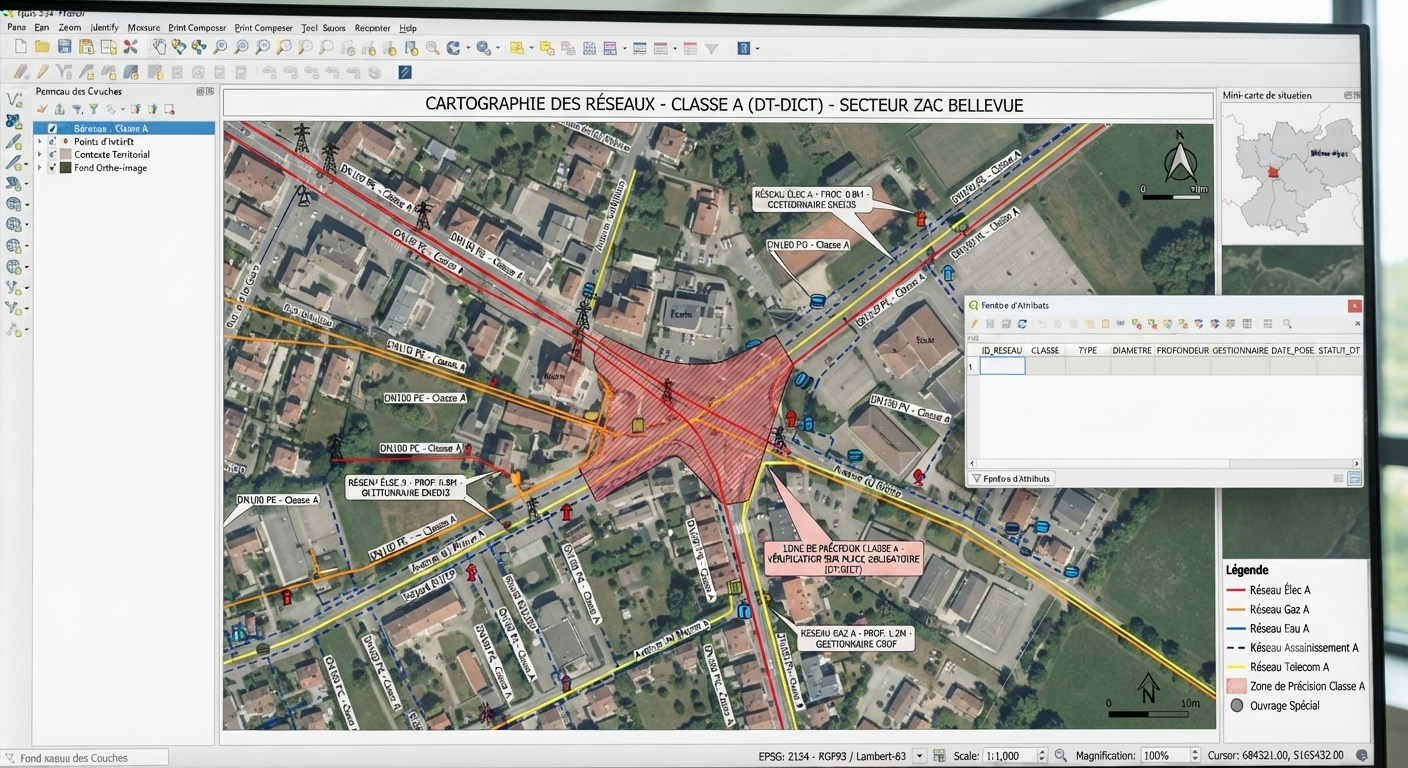Reload the attribute table with the blue refresh icon
This screenshot has width=1408, height=768.
tap(1022, 324)
